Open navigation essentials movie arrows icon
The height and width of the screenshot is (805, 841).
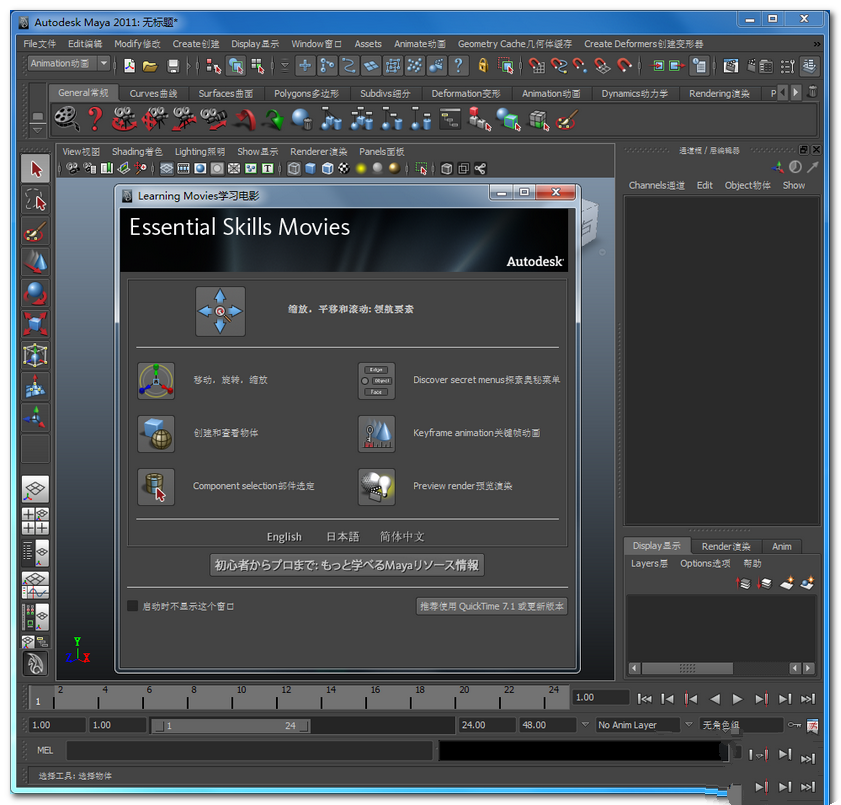coord(220,311)
